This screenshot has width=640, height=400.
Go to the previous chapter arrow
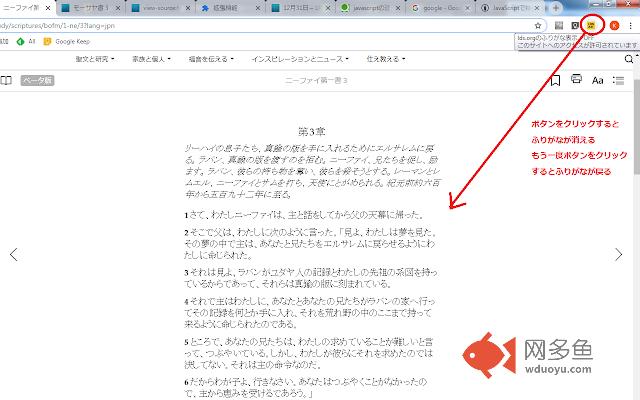click(x=13, y=254)
